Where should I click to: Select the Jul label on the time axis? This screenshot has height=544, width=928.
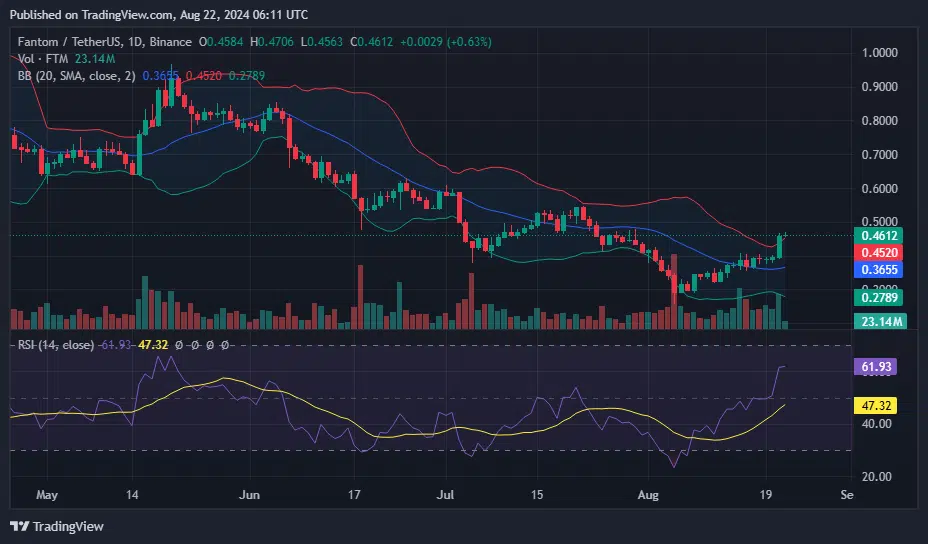[444, 494]
